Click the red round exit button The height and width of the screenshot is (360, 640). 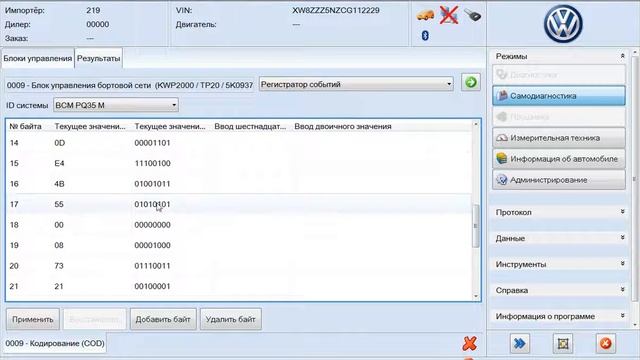point(606,344)
